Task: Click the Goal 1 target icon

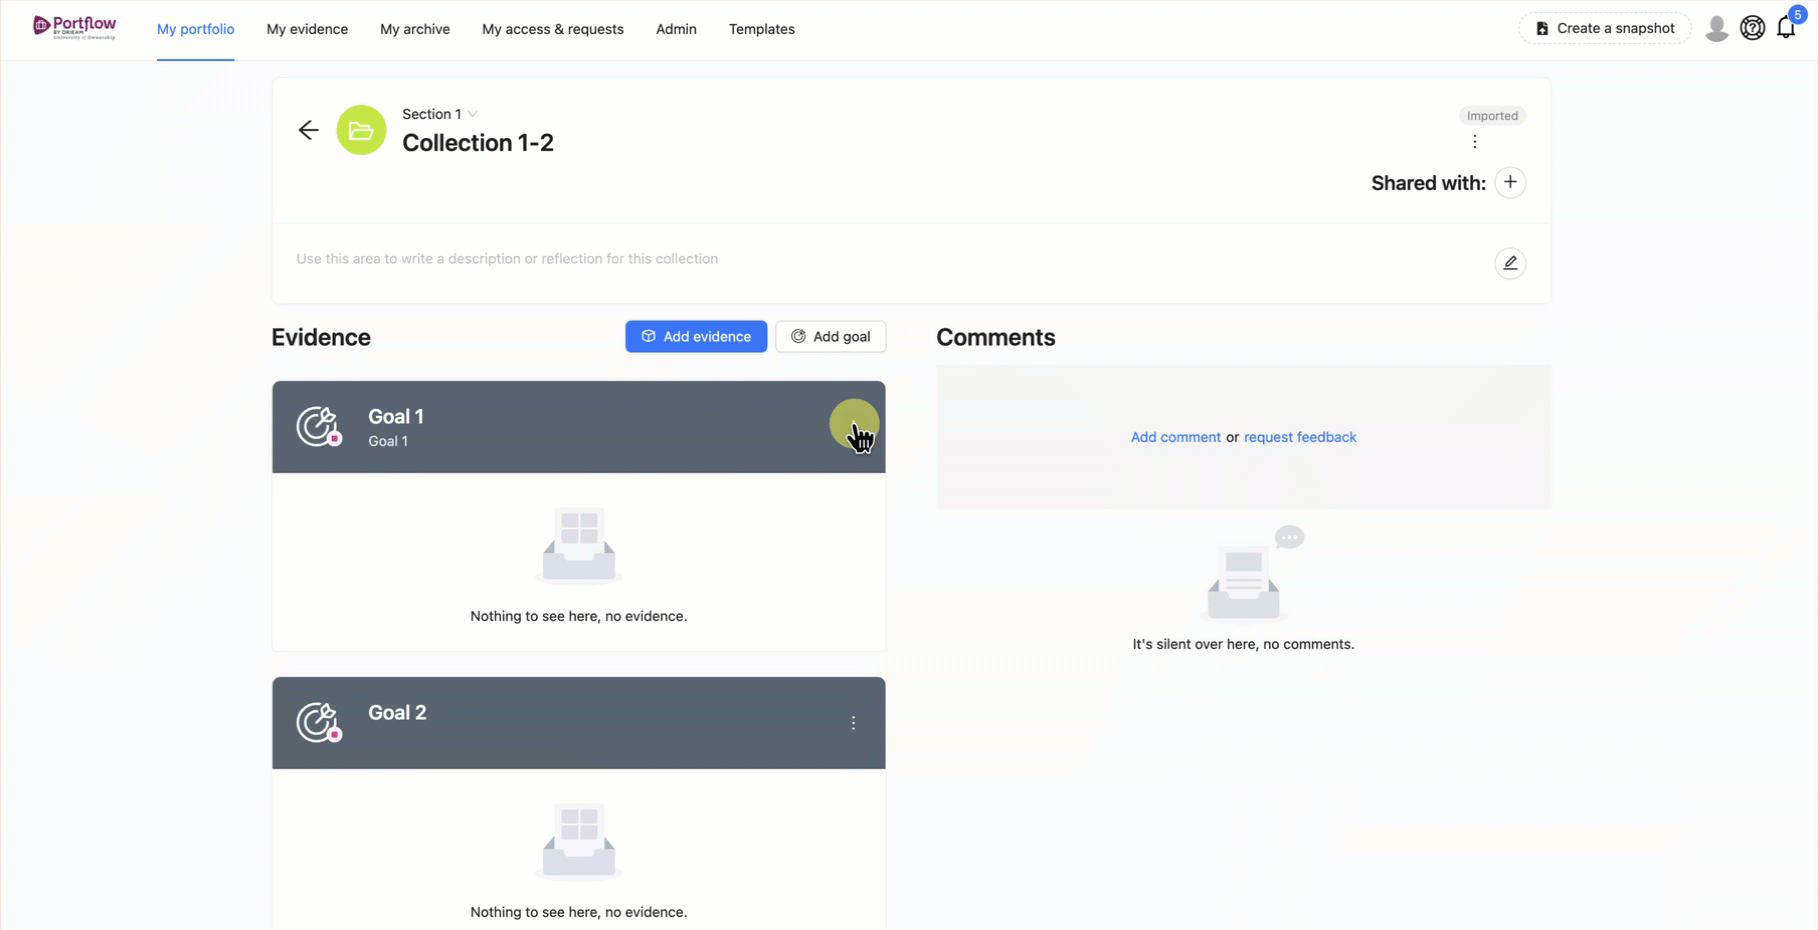Action: (x=319, y=427)
